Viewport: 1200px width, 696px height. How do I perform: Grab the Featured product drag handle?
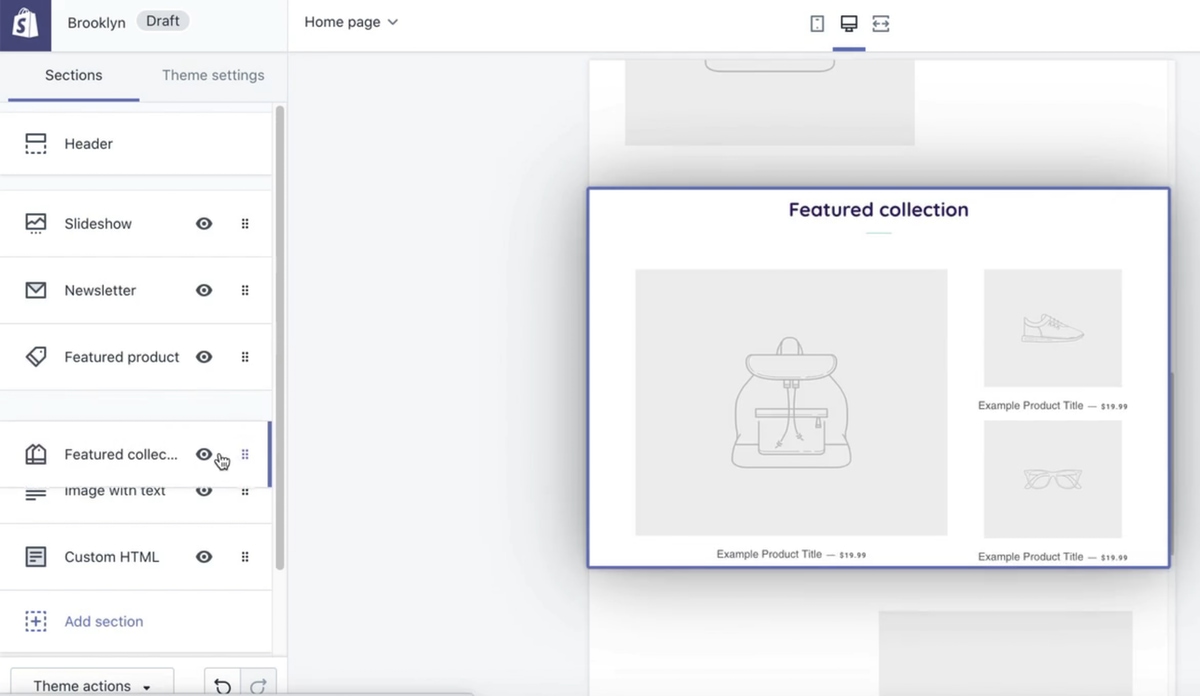(245, 357)
